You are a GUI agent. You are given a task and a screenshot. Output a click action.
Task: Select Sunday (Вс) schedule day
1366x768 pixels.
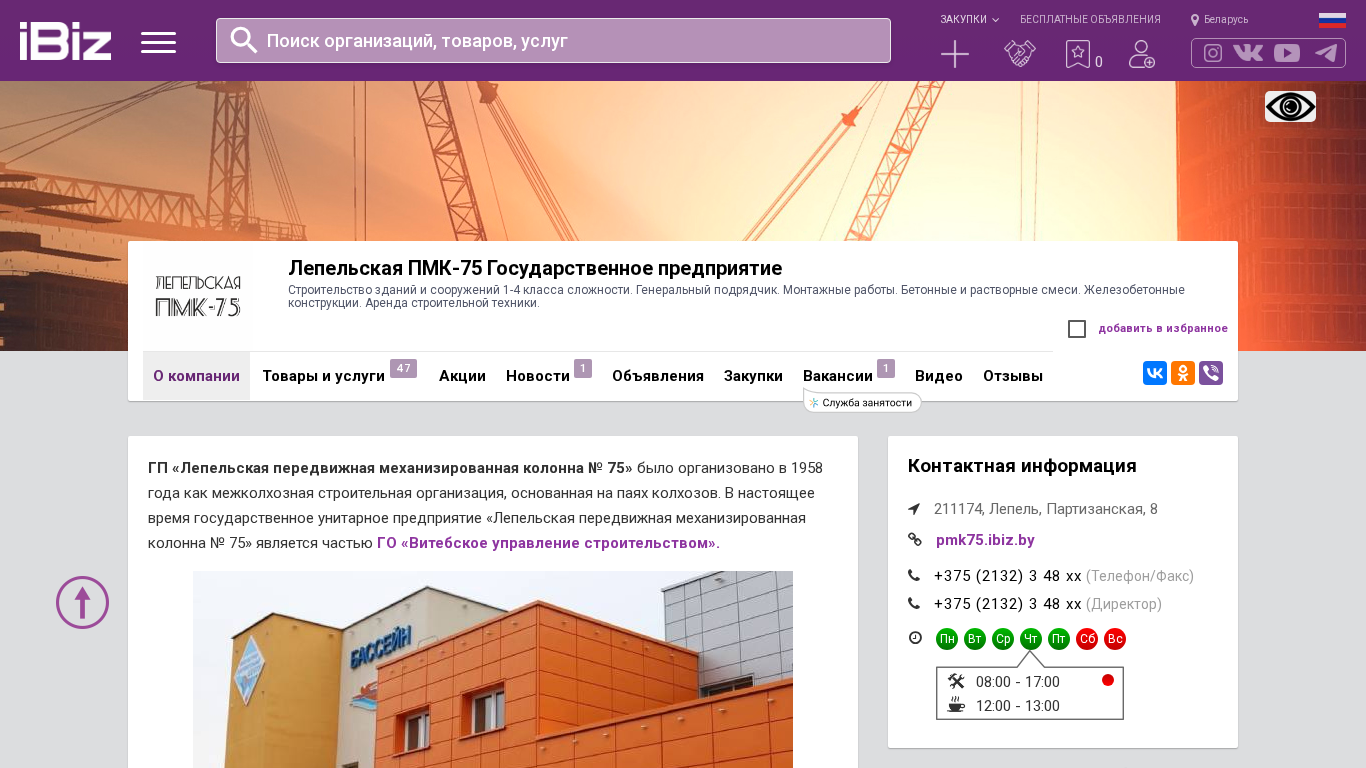tap(1115, 639)
